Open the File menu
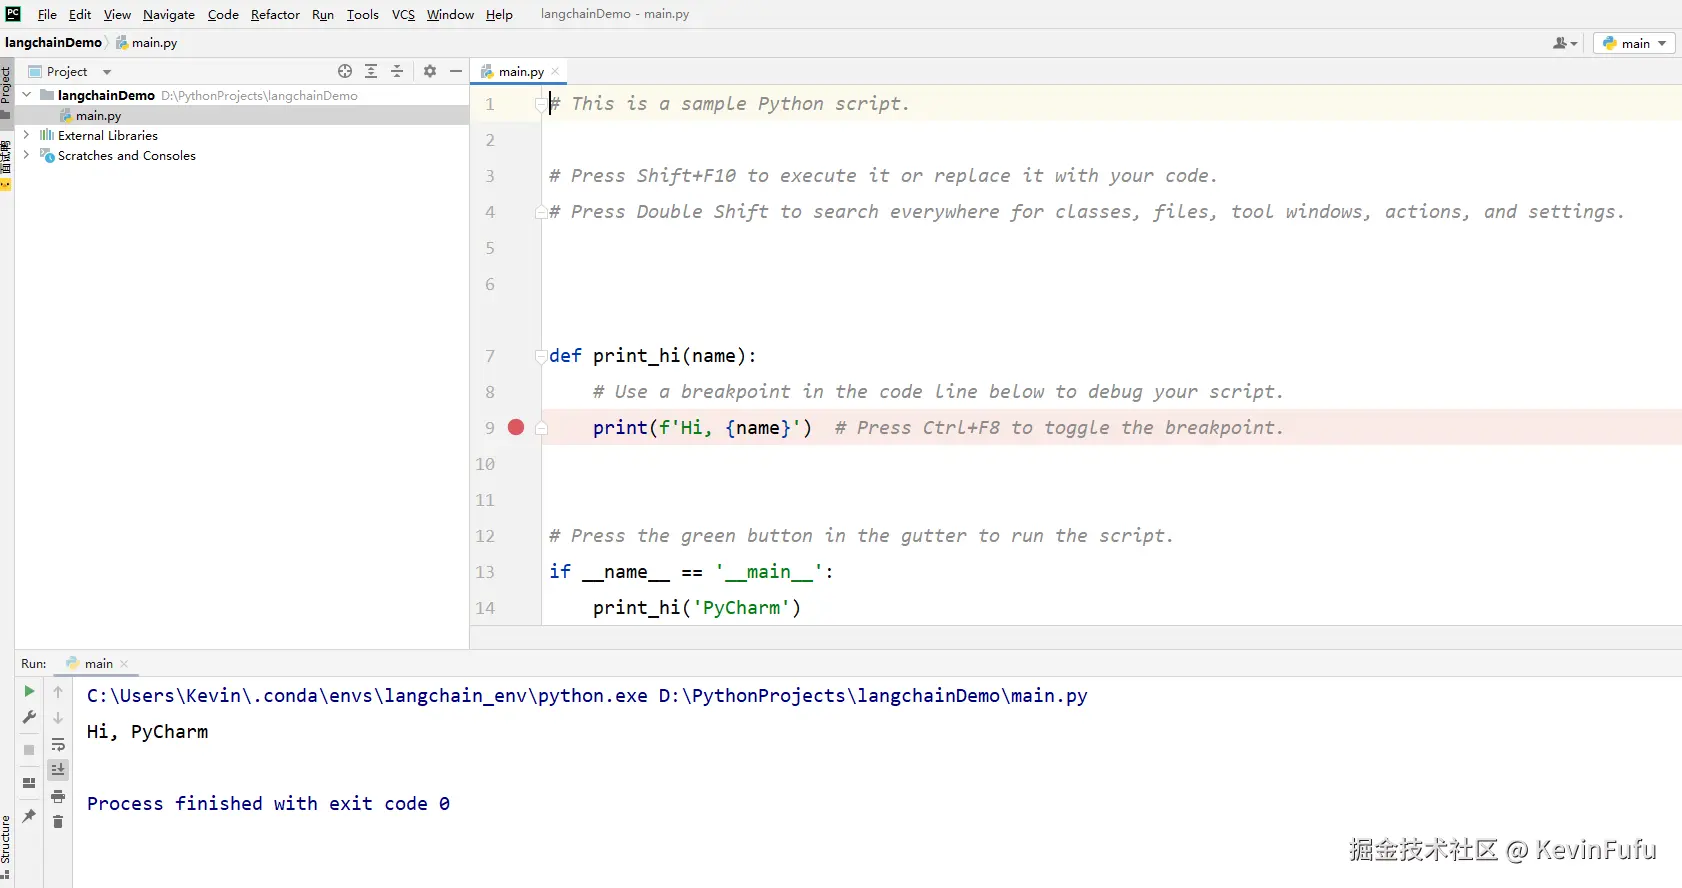1682x888 pixels. pos(47,14)
